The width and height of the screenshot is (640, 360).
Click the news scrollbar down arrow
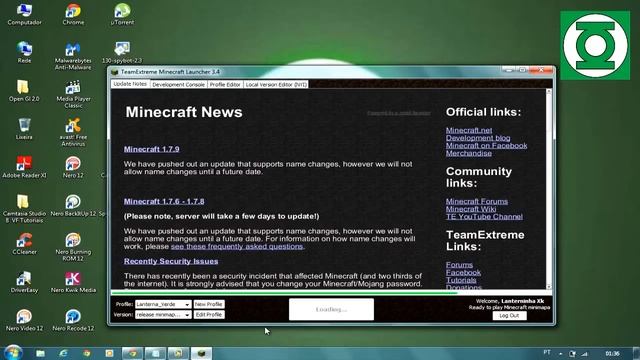click(549, 287)
